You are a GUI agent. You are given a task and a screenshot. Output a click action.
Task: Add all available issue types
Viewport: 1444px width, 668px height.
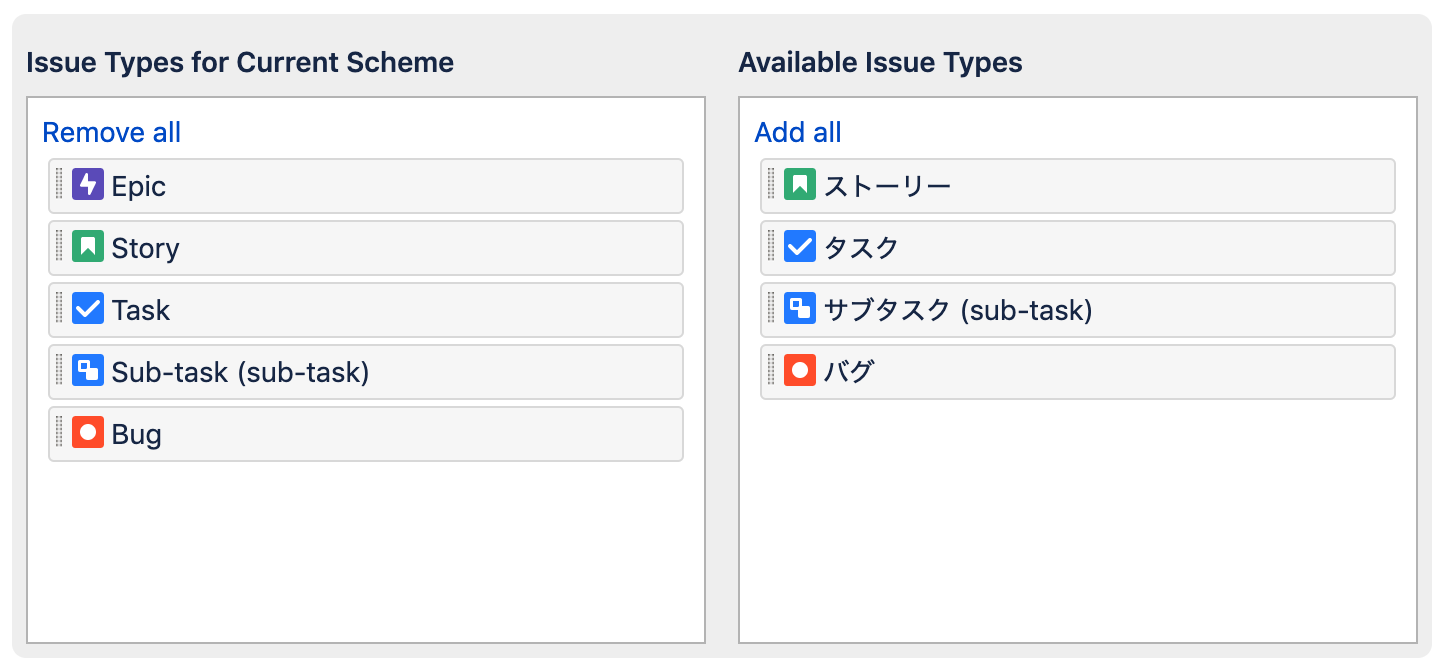[x=797, y=132]
